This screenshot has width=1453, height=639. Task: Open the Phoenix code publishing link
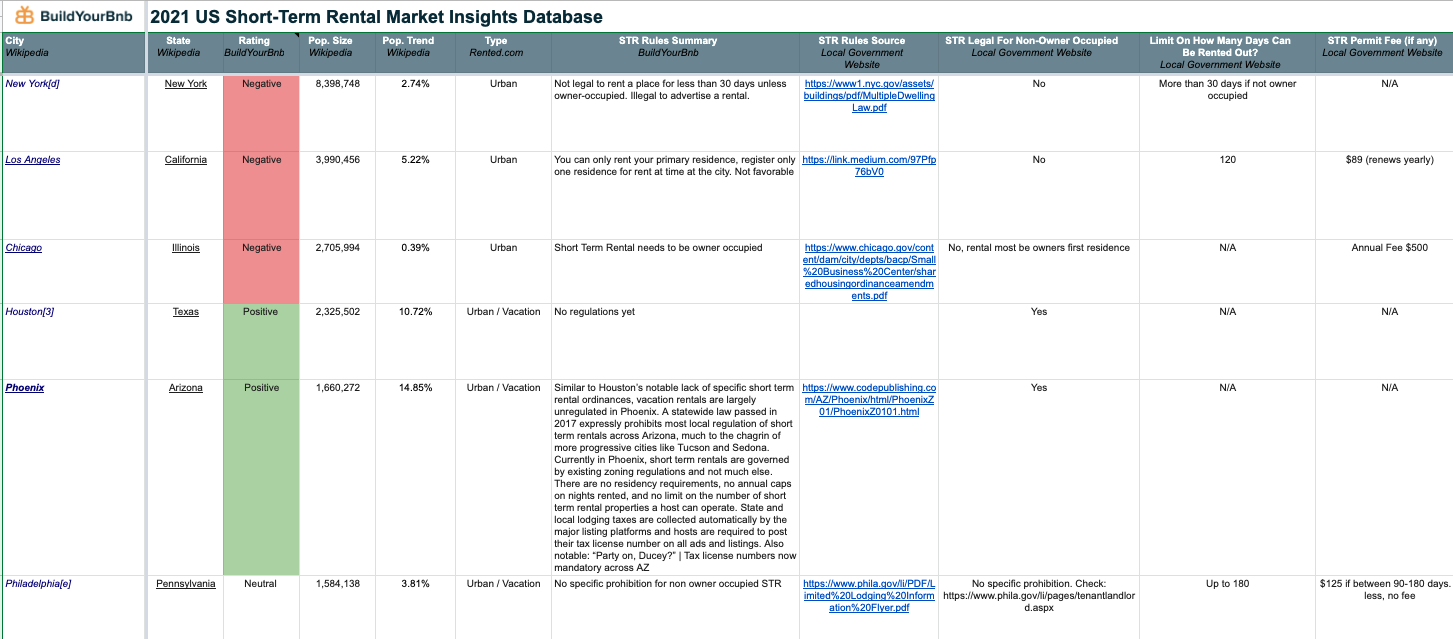(x=868, y=400)
